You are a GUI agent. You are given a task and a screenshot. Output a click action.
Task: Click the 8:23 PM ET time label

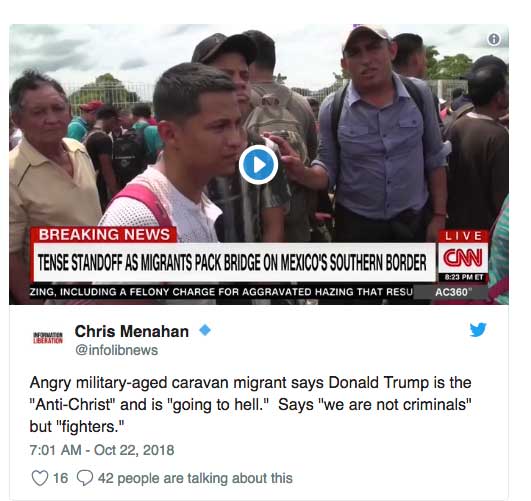coord(463,277)
